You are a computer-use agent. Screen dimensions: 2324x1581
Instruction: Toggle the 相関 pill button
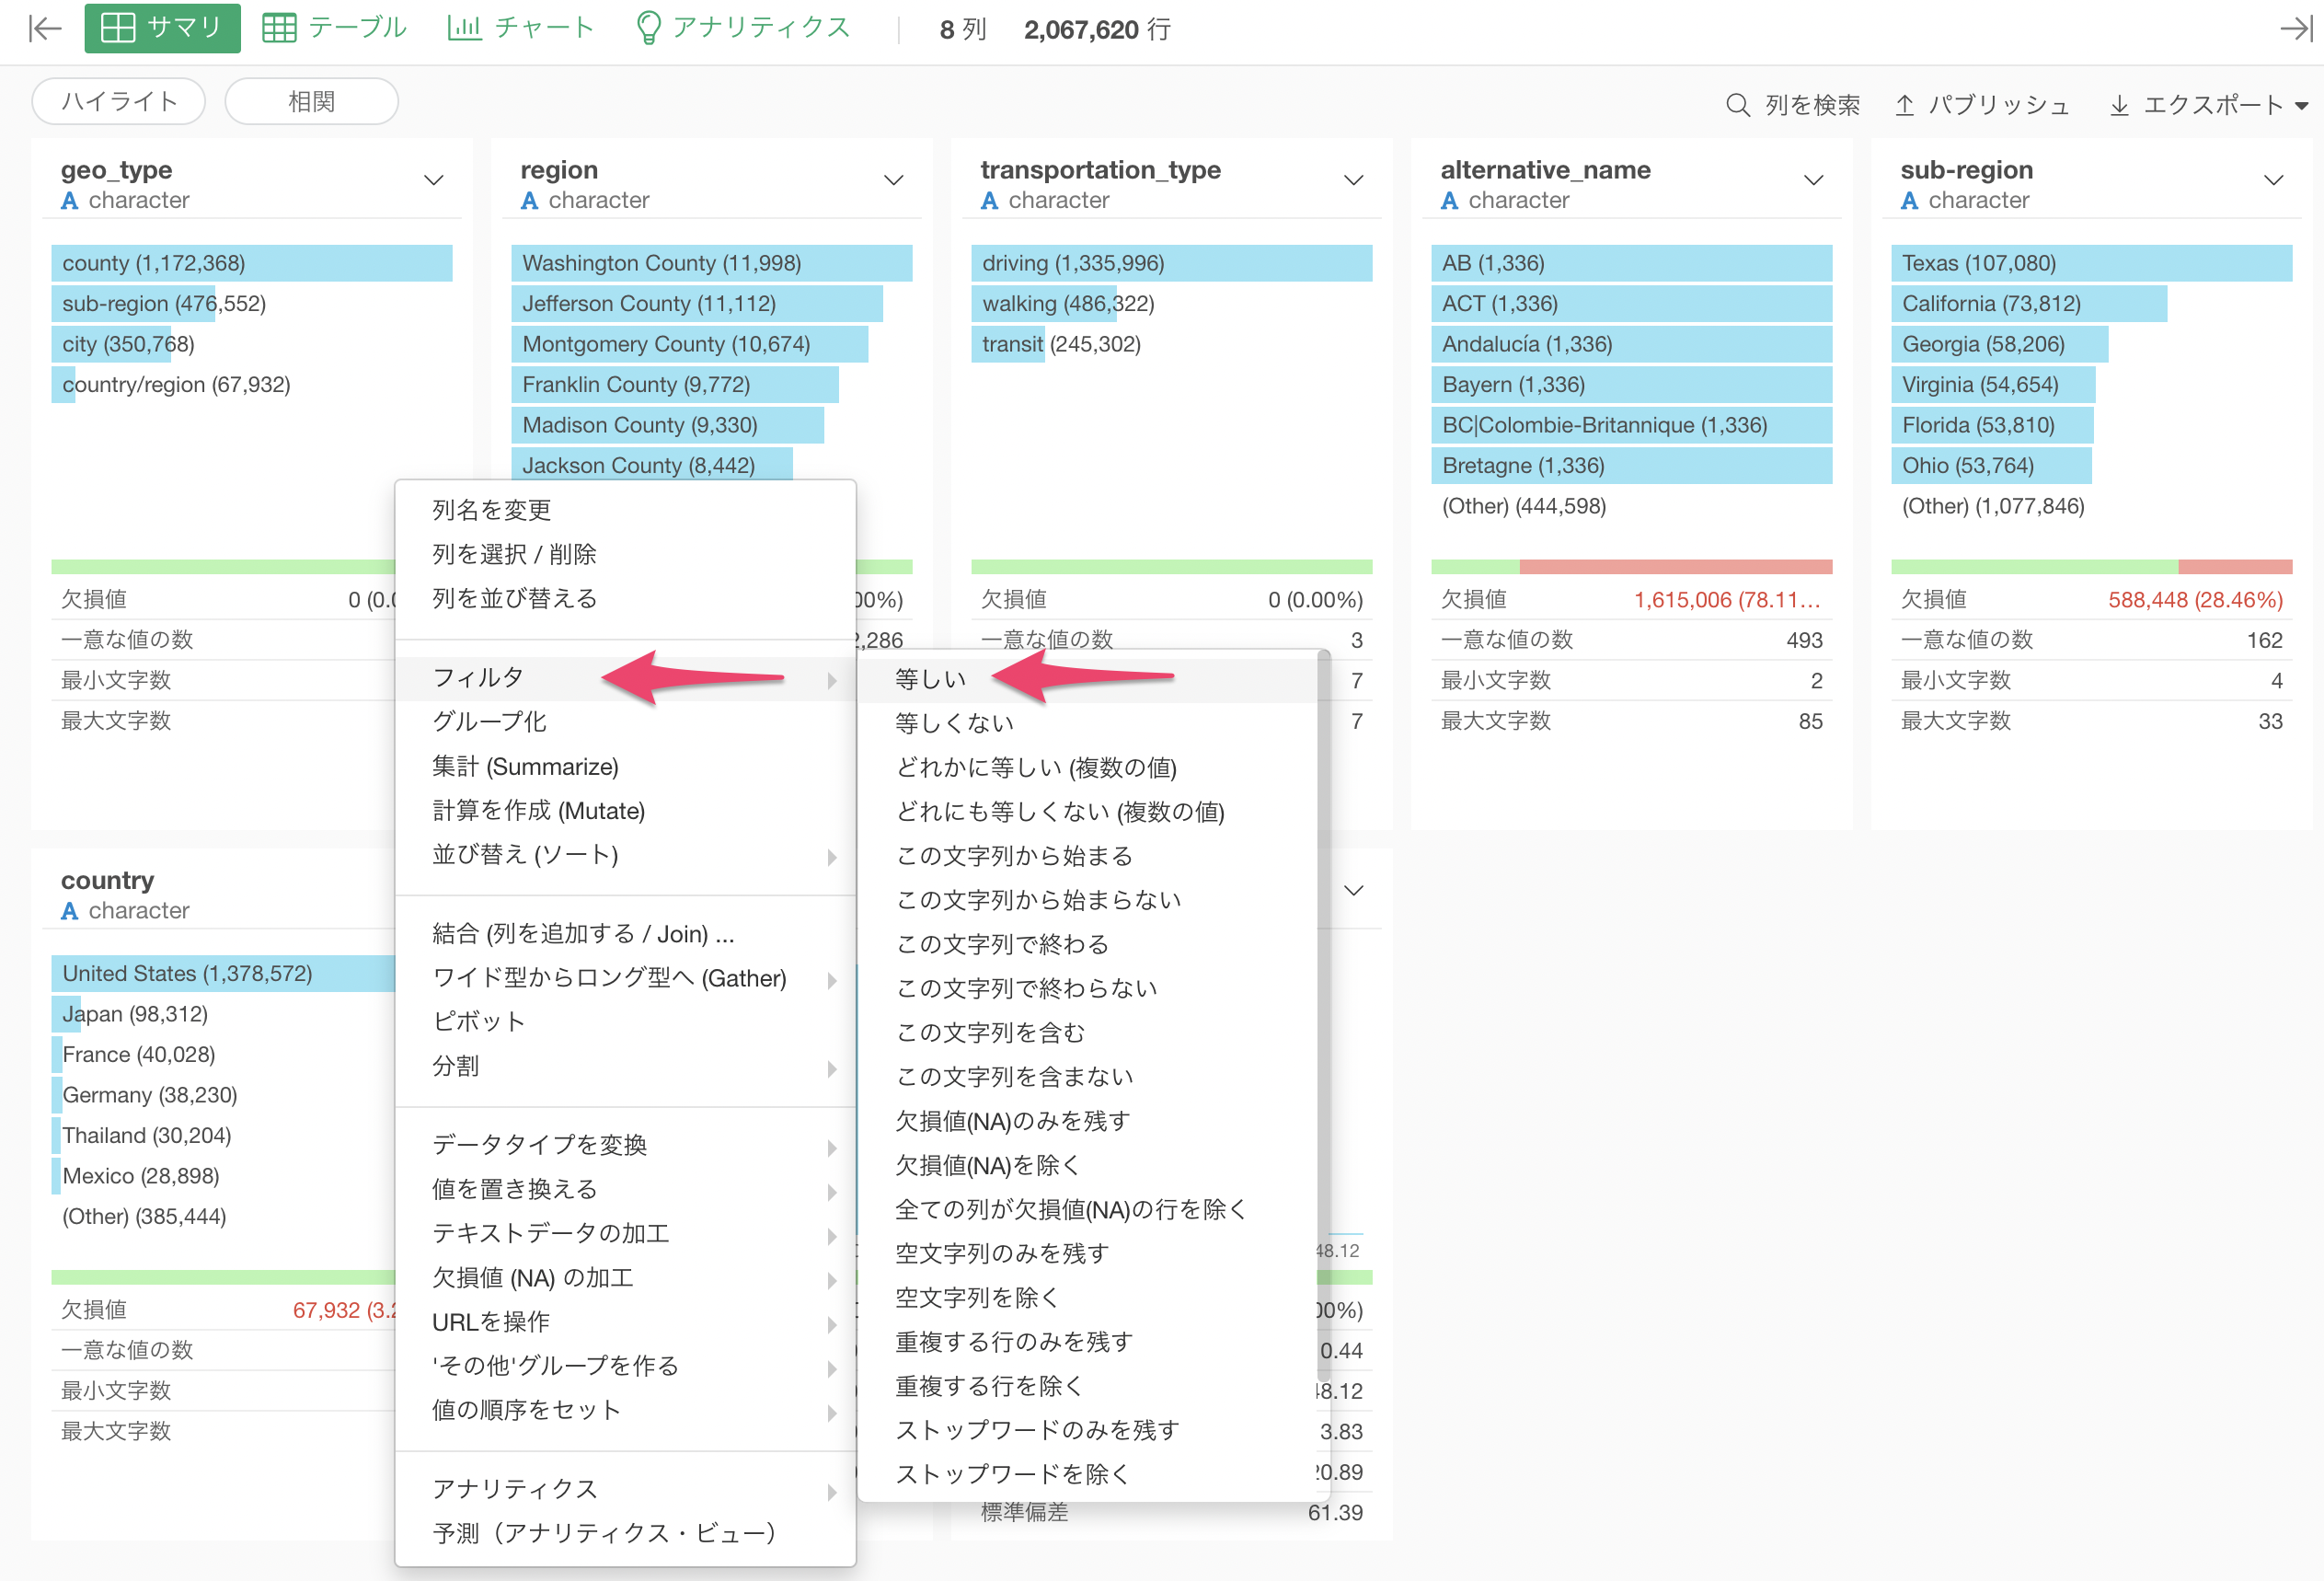pyautogui.click(x=311, y=102)
